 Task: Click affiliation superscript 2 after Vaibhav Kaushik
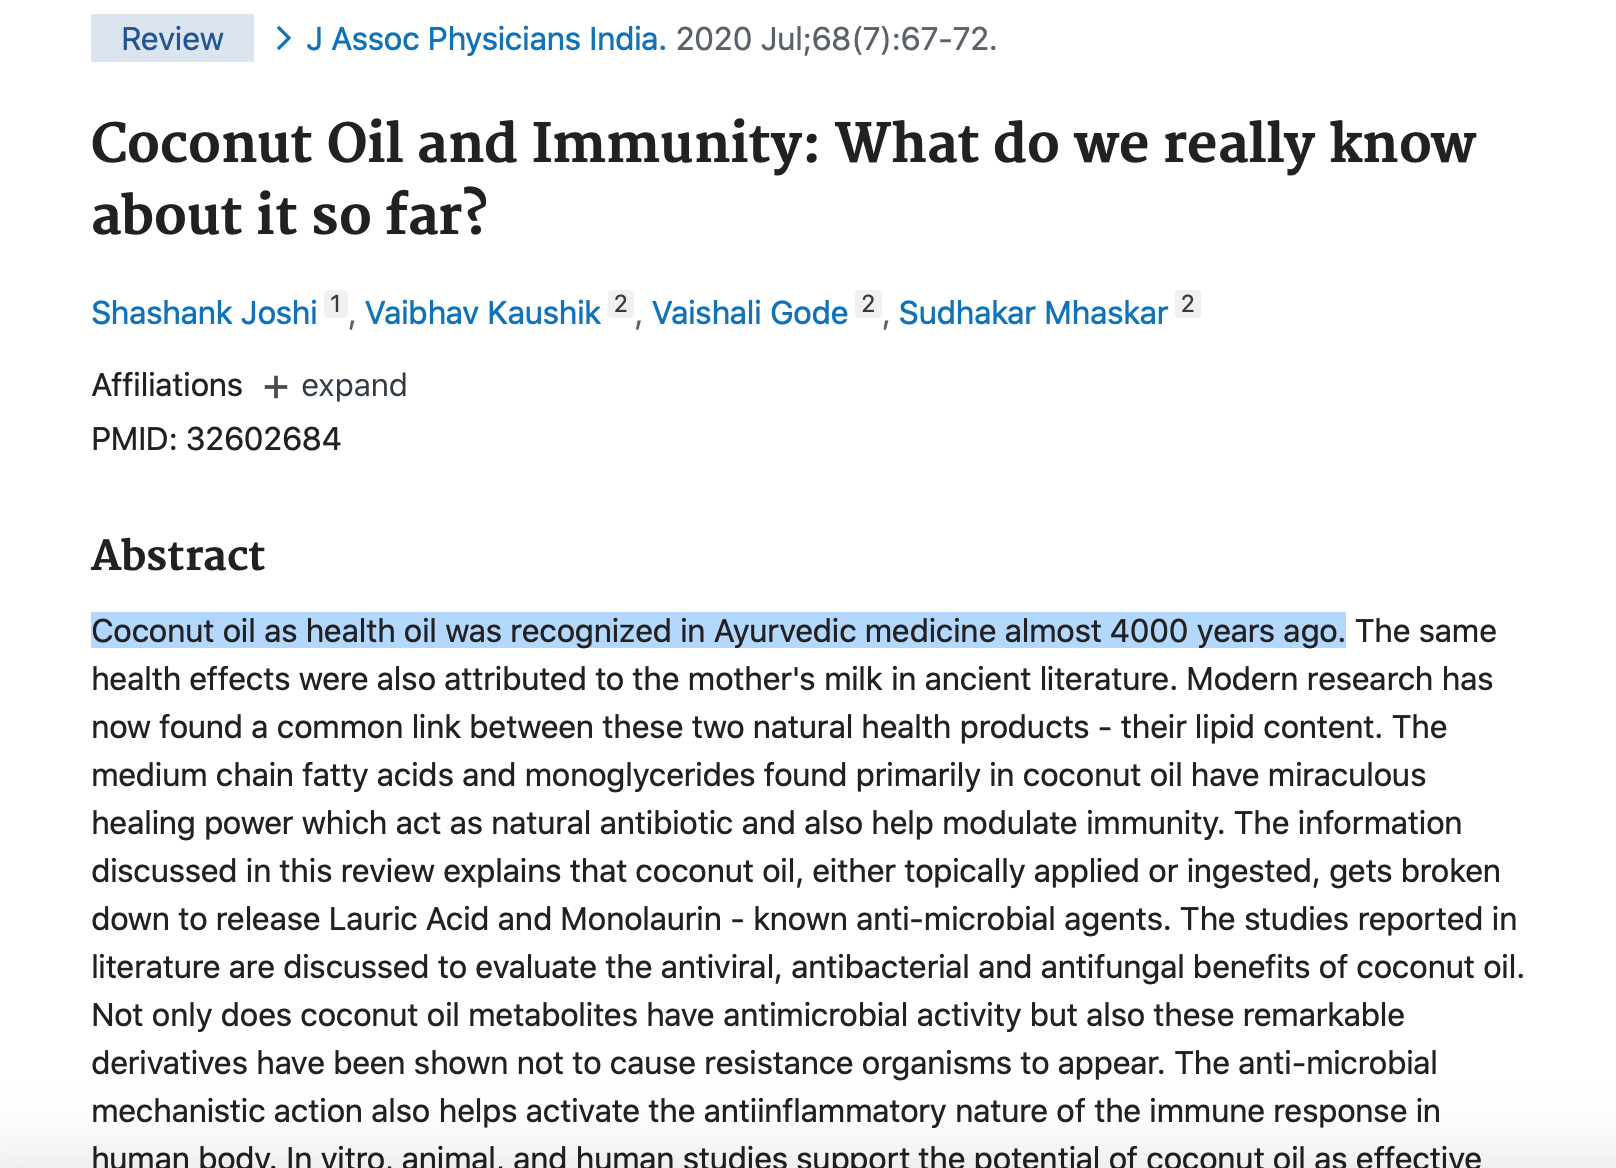point(621,304)
